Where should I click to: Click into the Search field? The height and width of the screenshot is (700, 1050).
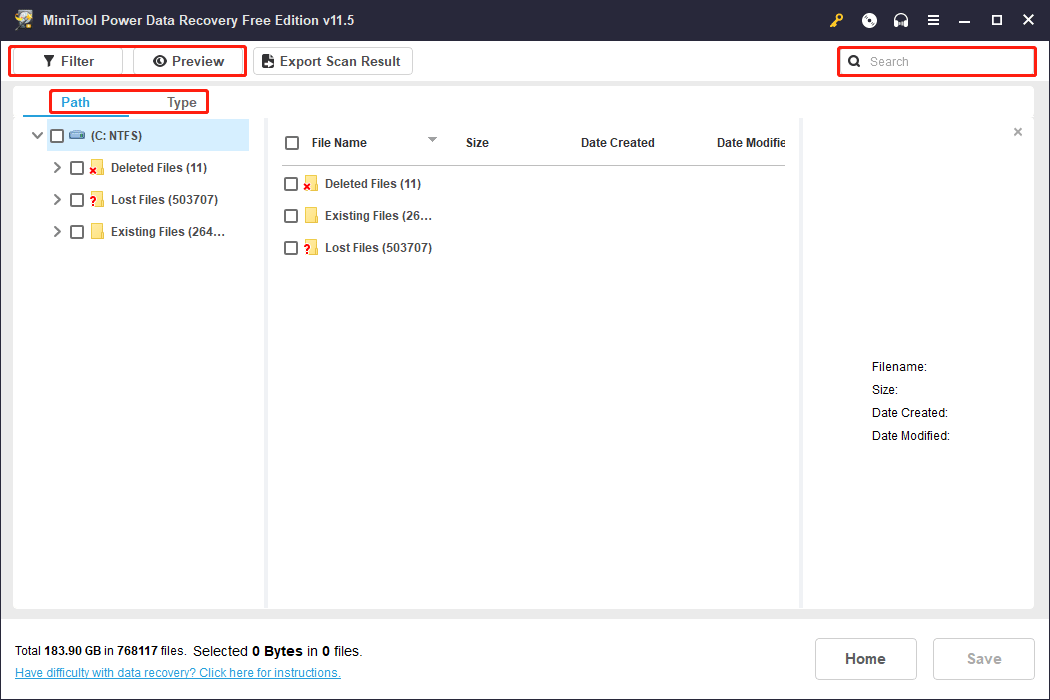click(x=937, y=62)
